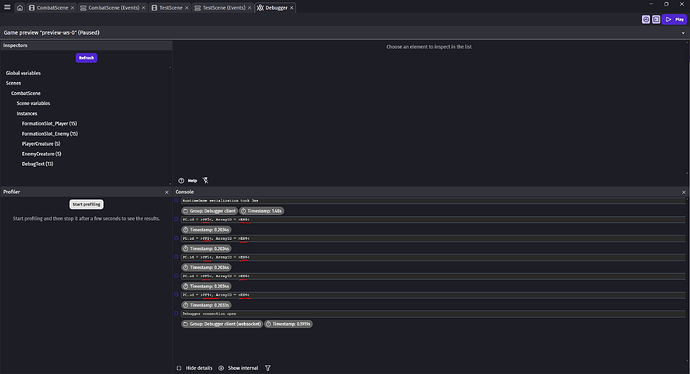The image size is (690, 374).
Task: Click the Timestamp 0.2033s tag
Action: (x=206, y=305)
